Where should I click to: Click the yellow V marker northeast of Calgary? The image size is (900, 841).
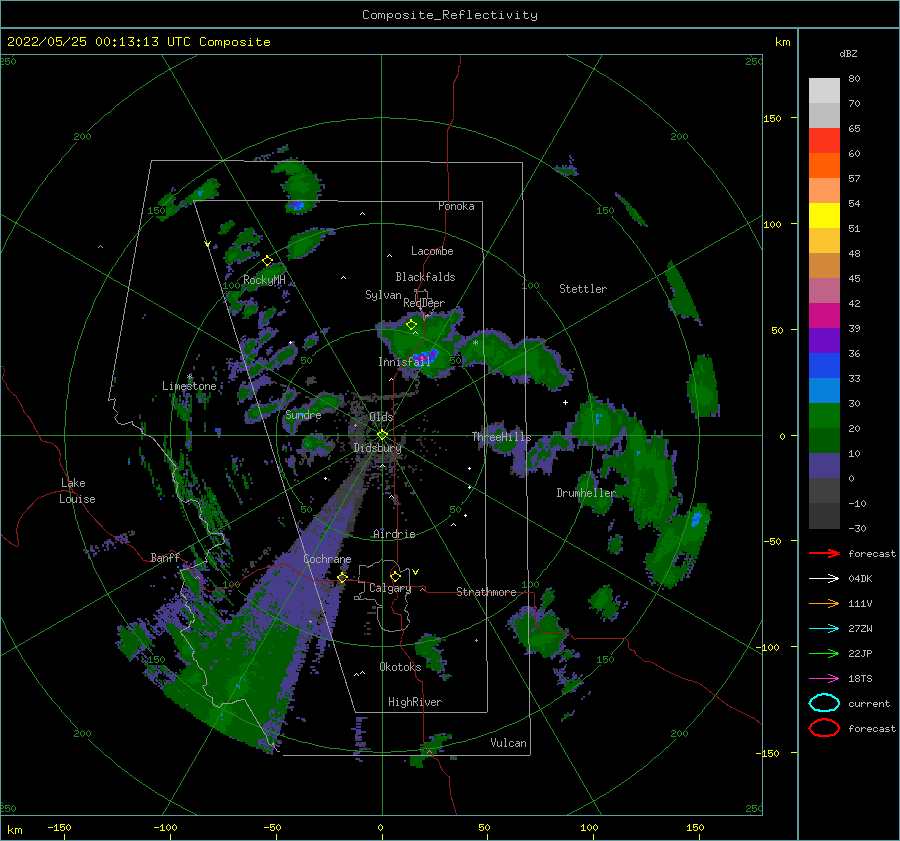click(416, 572)
